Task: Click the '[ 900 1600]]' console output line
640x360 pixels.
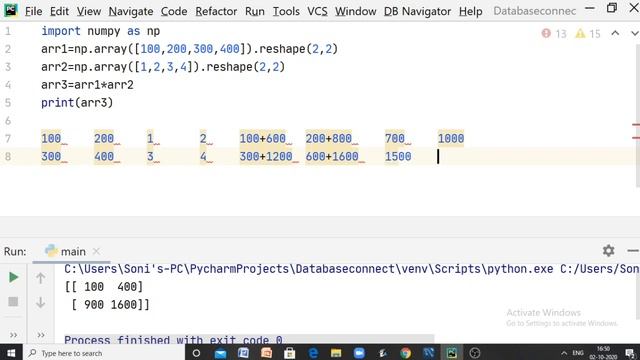Action: click(x=110, y=305)
